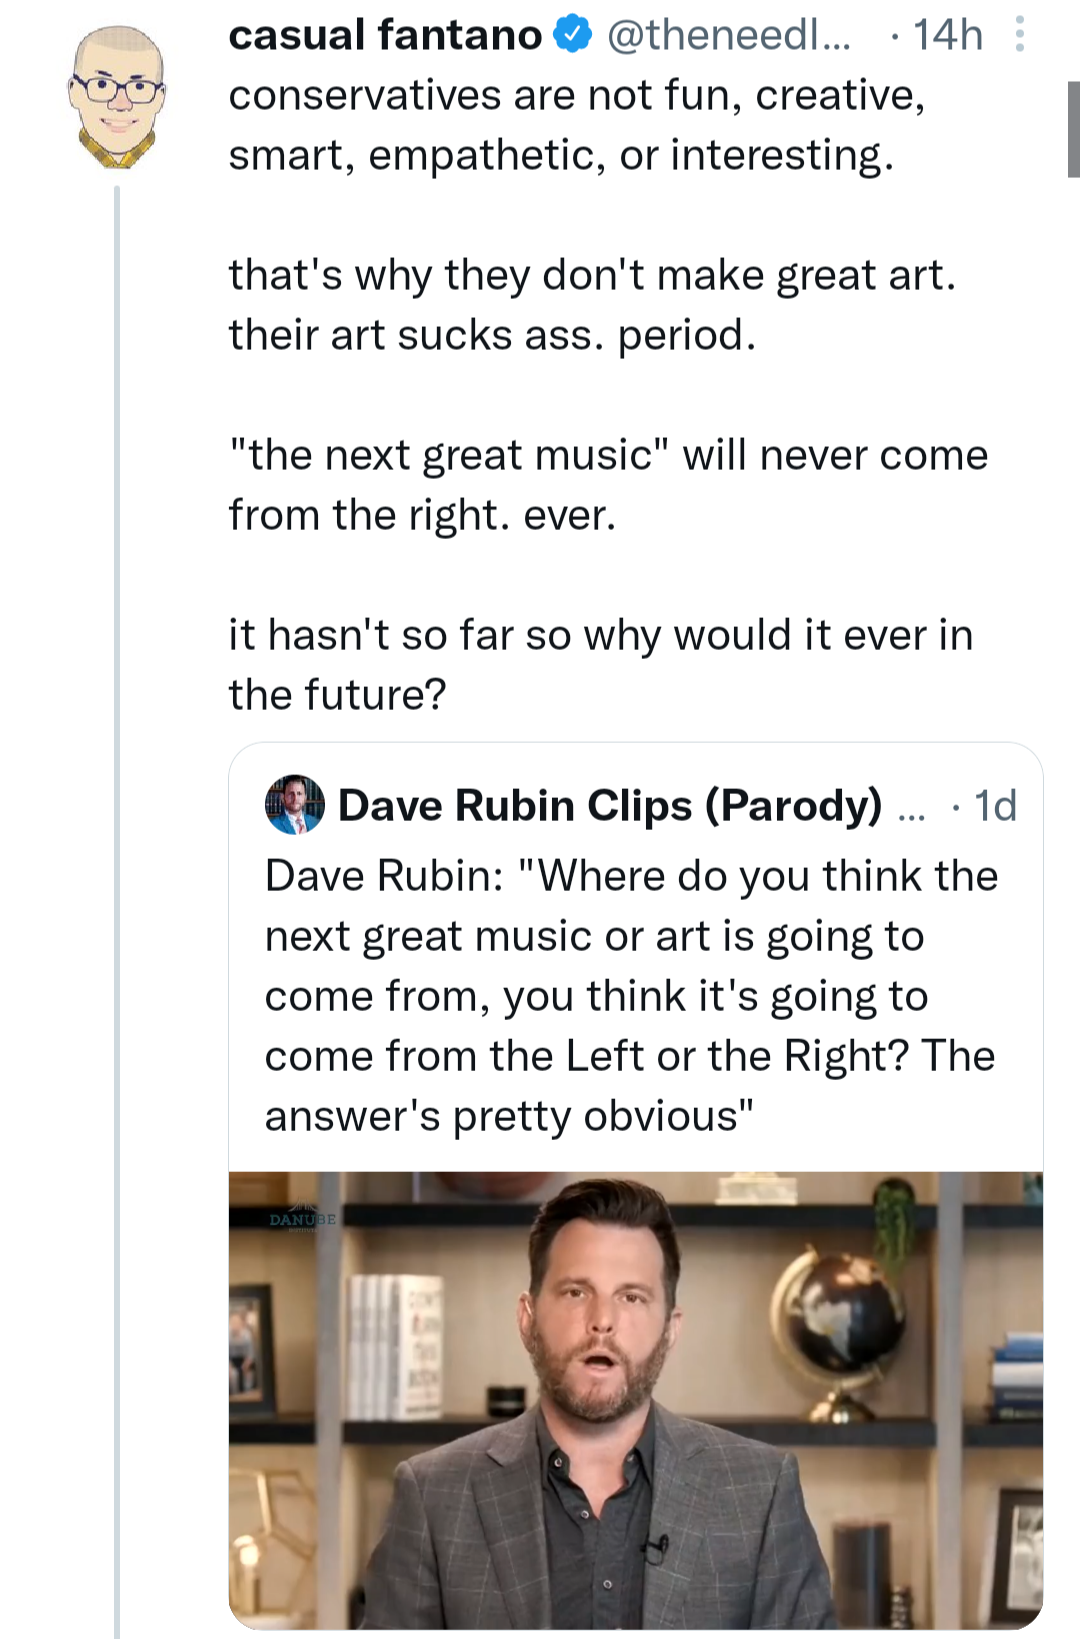Click the 14h tweet timestamp
Image resolution: width=1080 pixels, height=1639 pixels.
947,35
